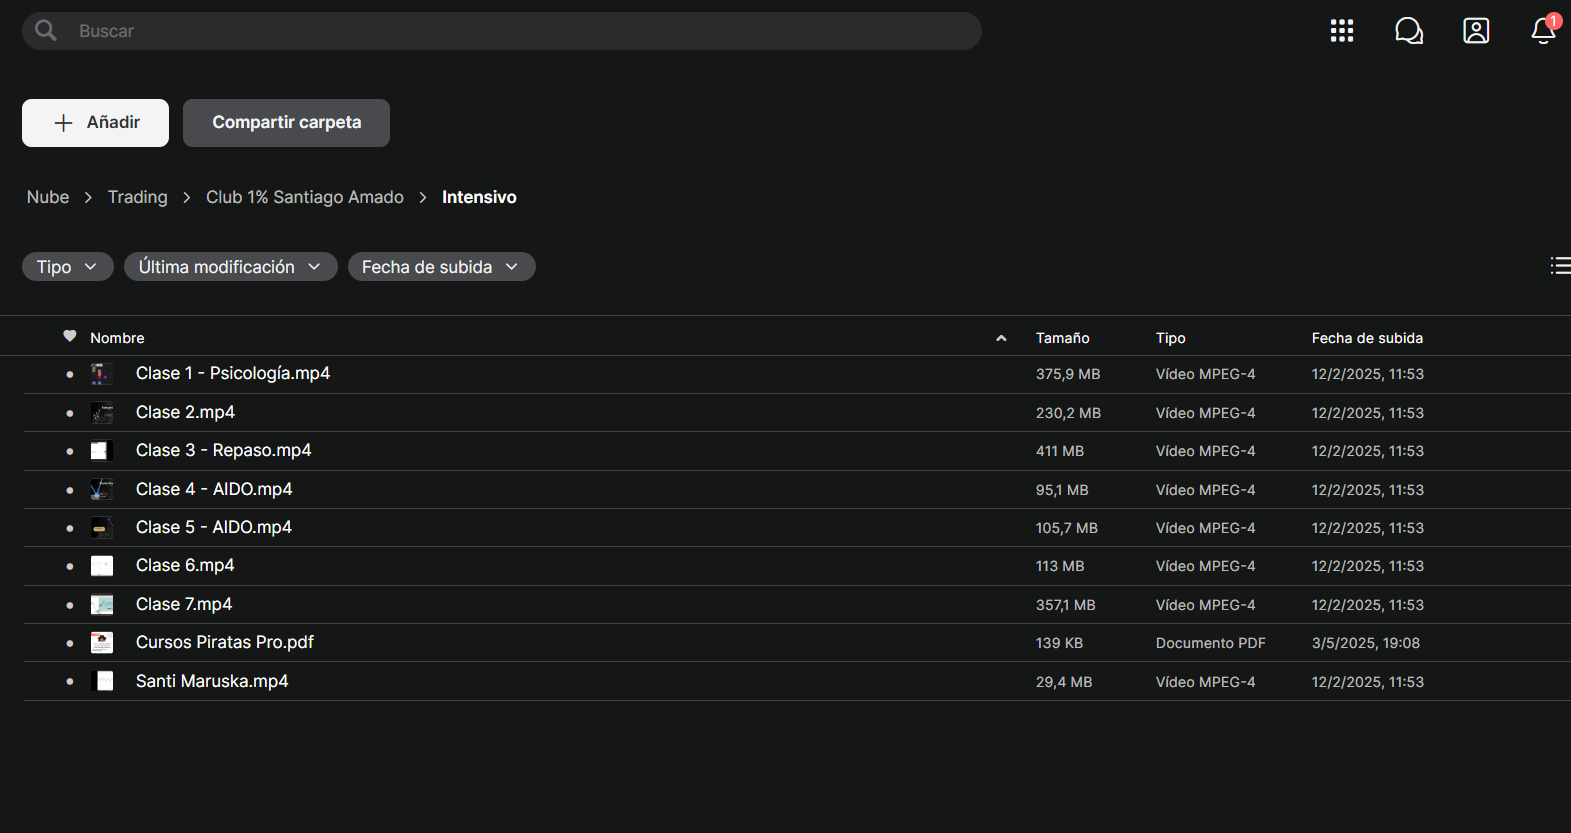
Task: Expand the Última modificación filter dropdown
Action: click(x=231, y=267)
